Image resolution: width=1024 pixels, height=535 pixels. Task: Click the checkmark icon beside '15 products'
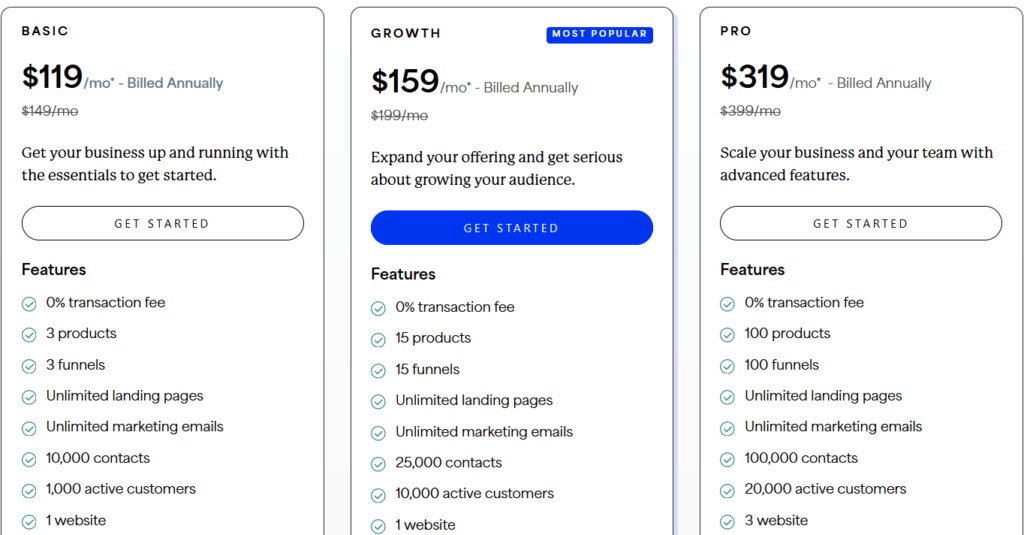(x=378, y=340)
